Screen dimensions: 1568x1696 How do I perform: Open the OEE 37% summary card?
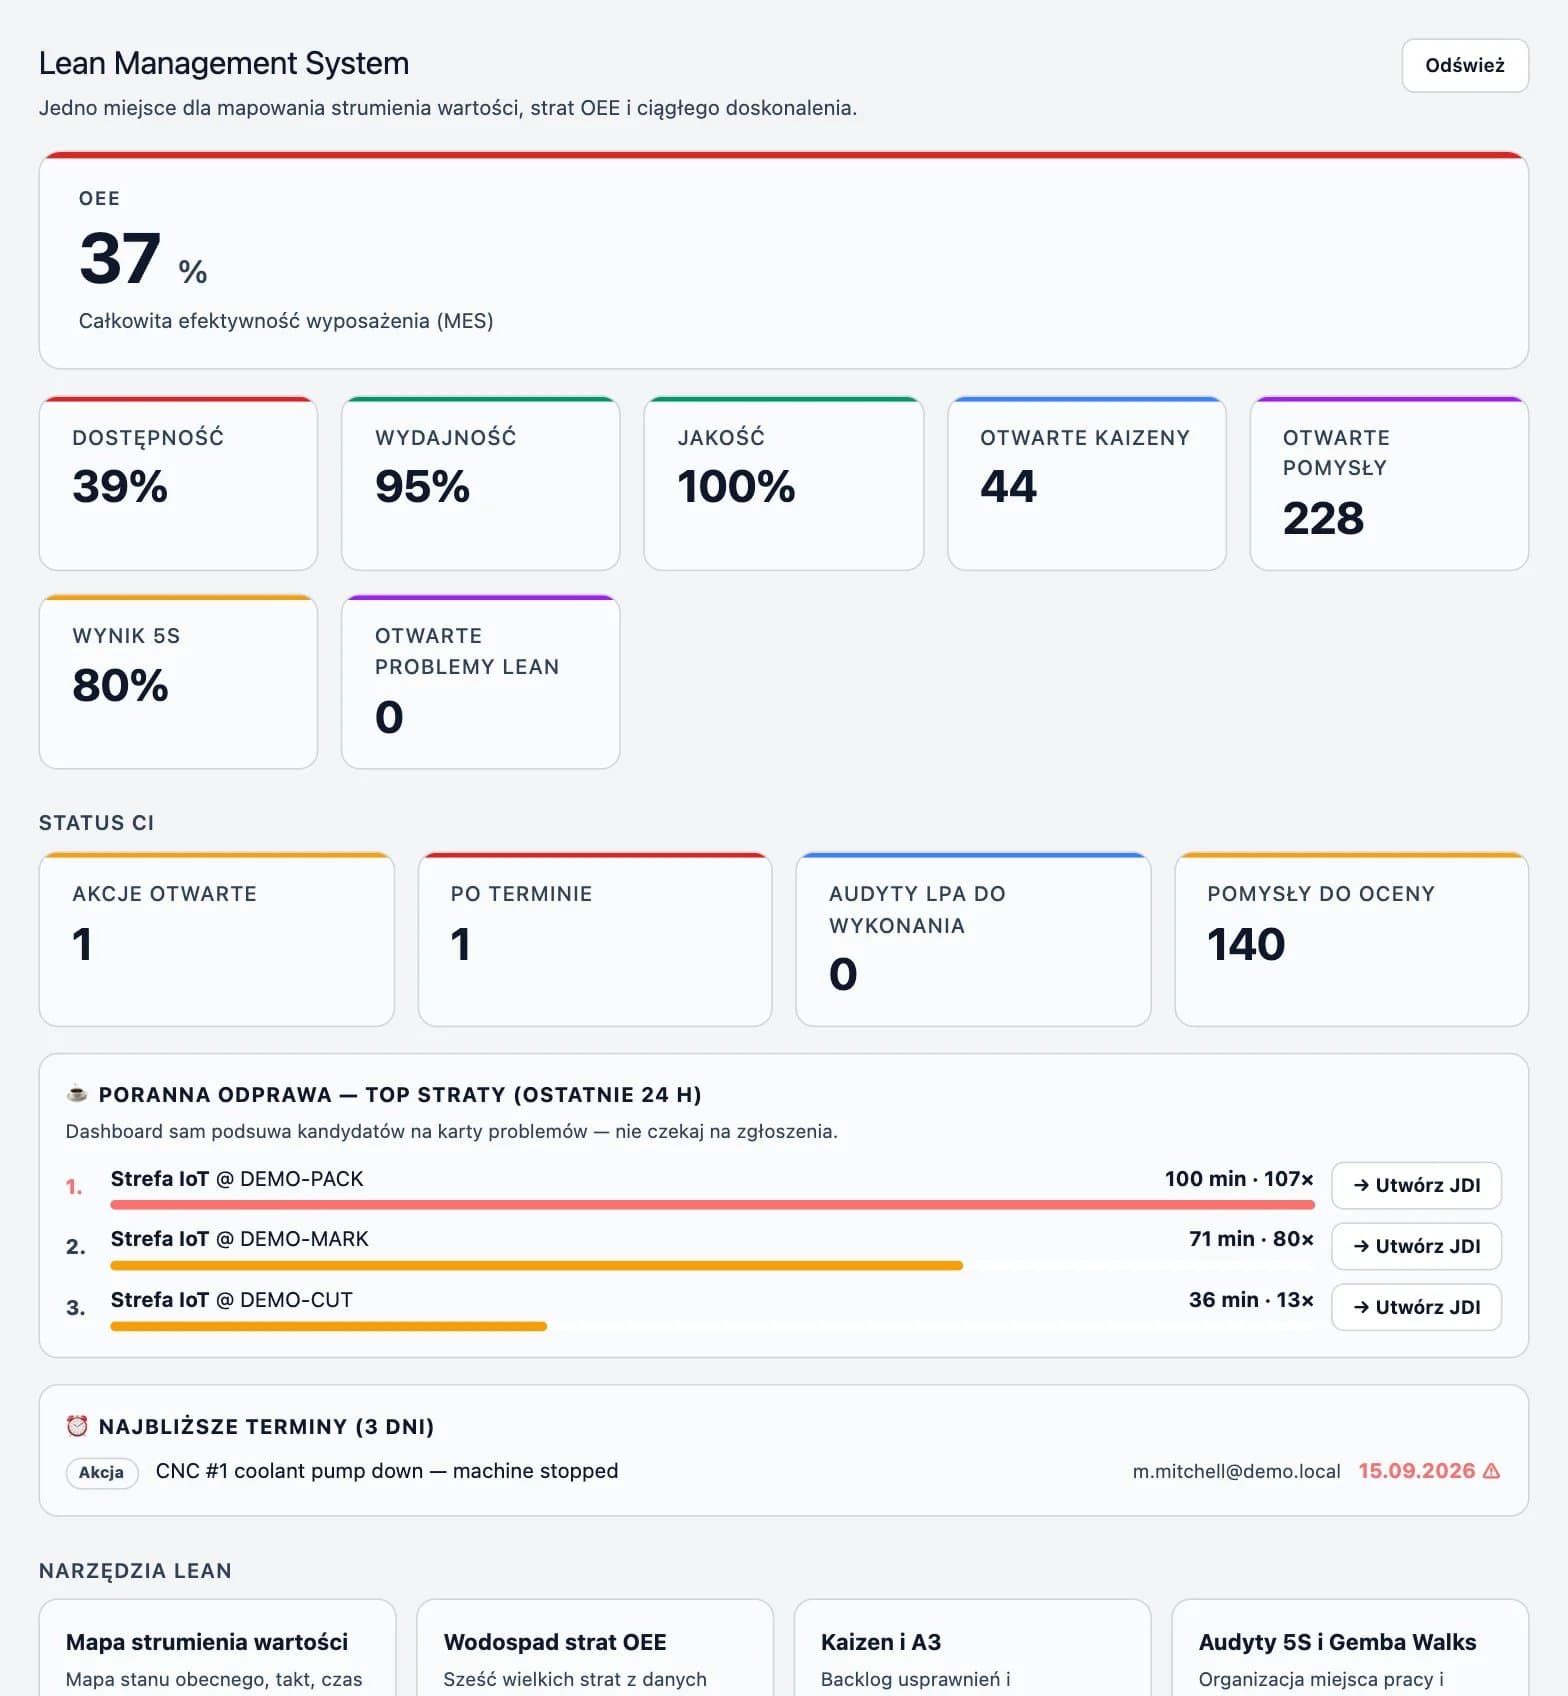tap(783, 260)
